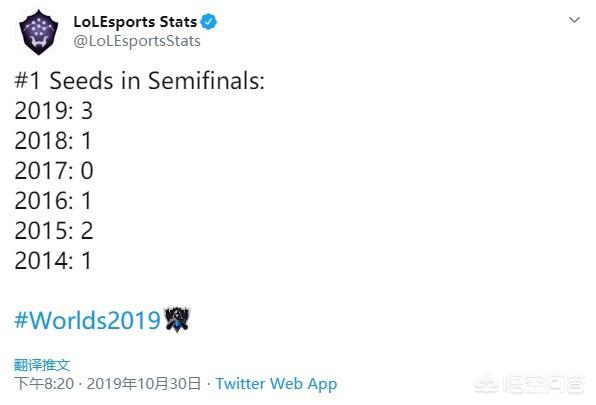
Task: Click the "2018: 1" line
Action: point(53,141)
